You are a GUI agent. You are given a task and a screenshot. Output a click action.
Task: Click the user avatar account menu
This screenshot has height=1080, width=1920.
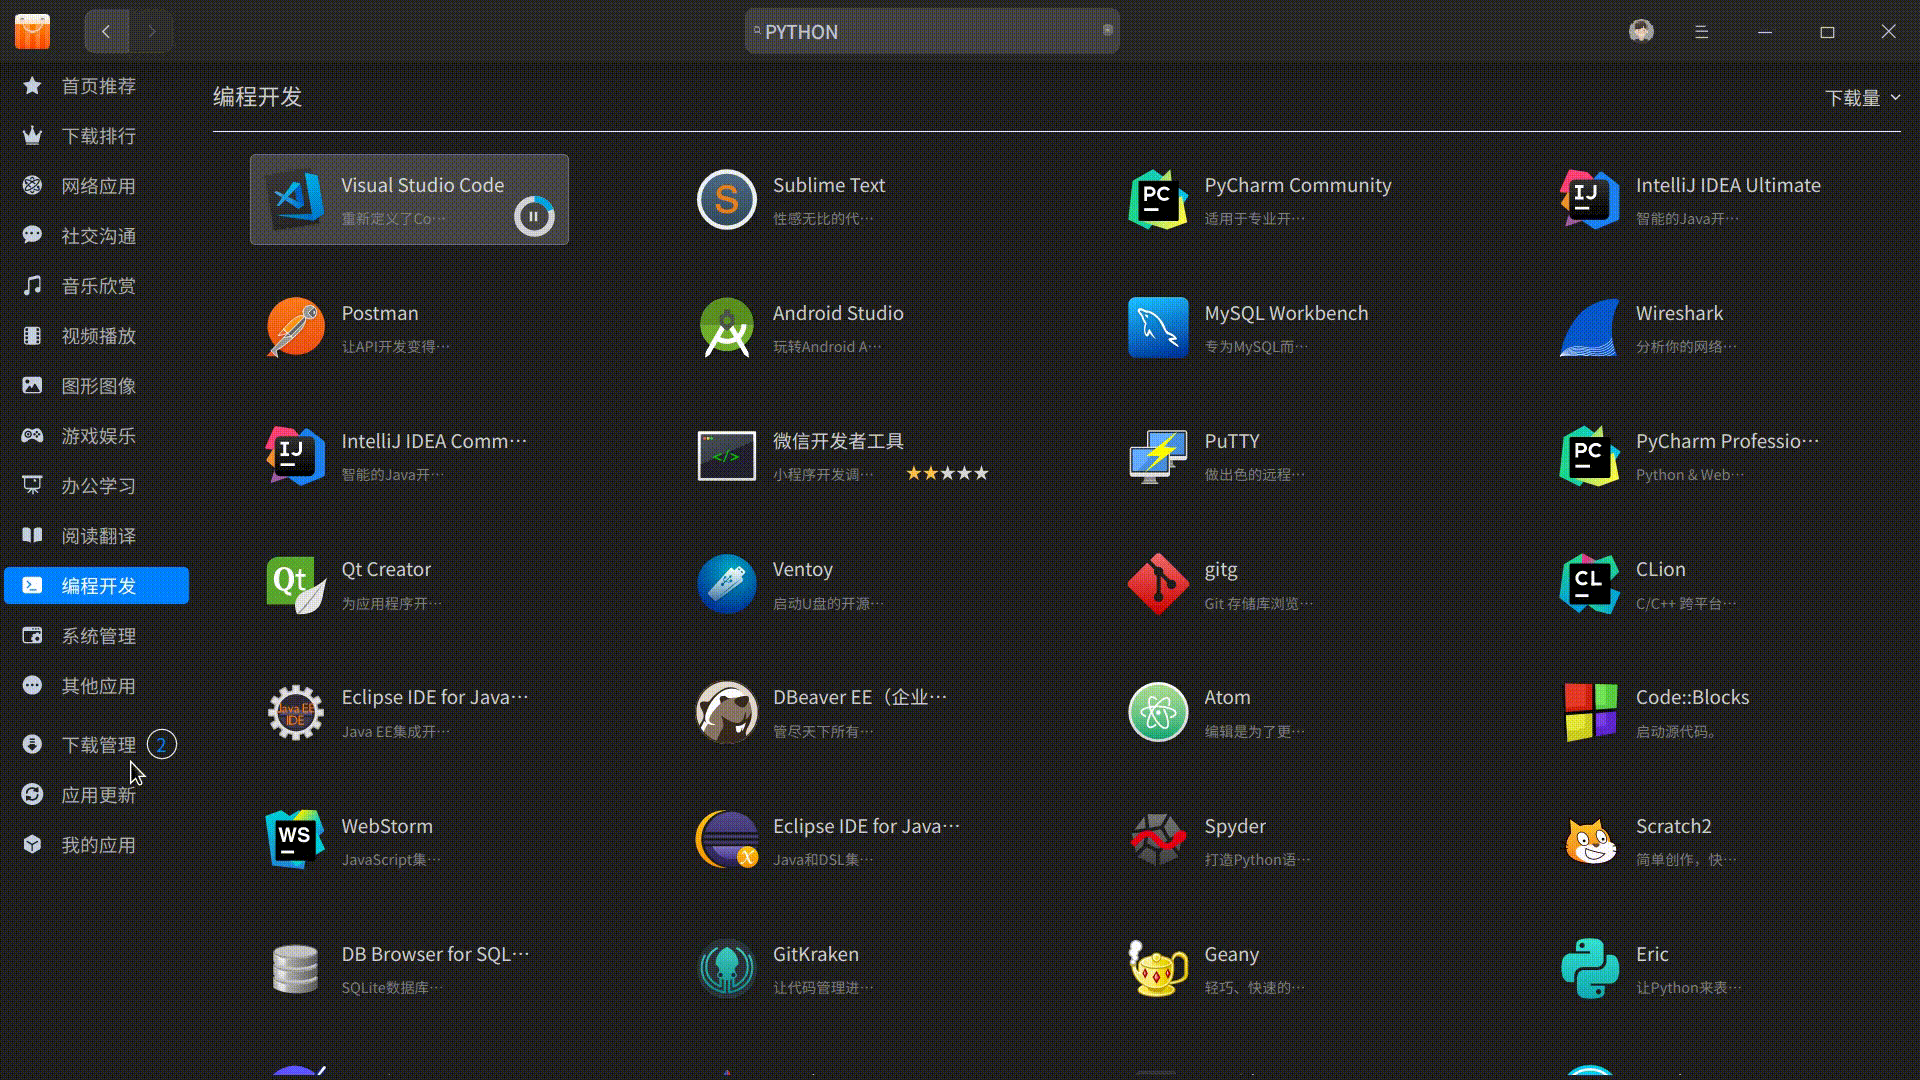1641,32
